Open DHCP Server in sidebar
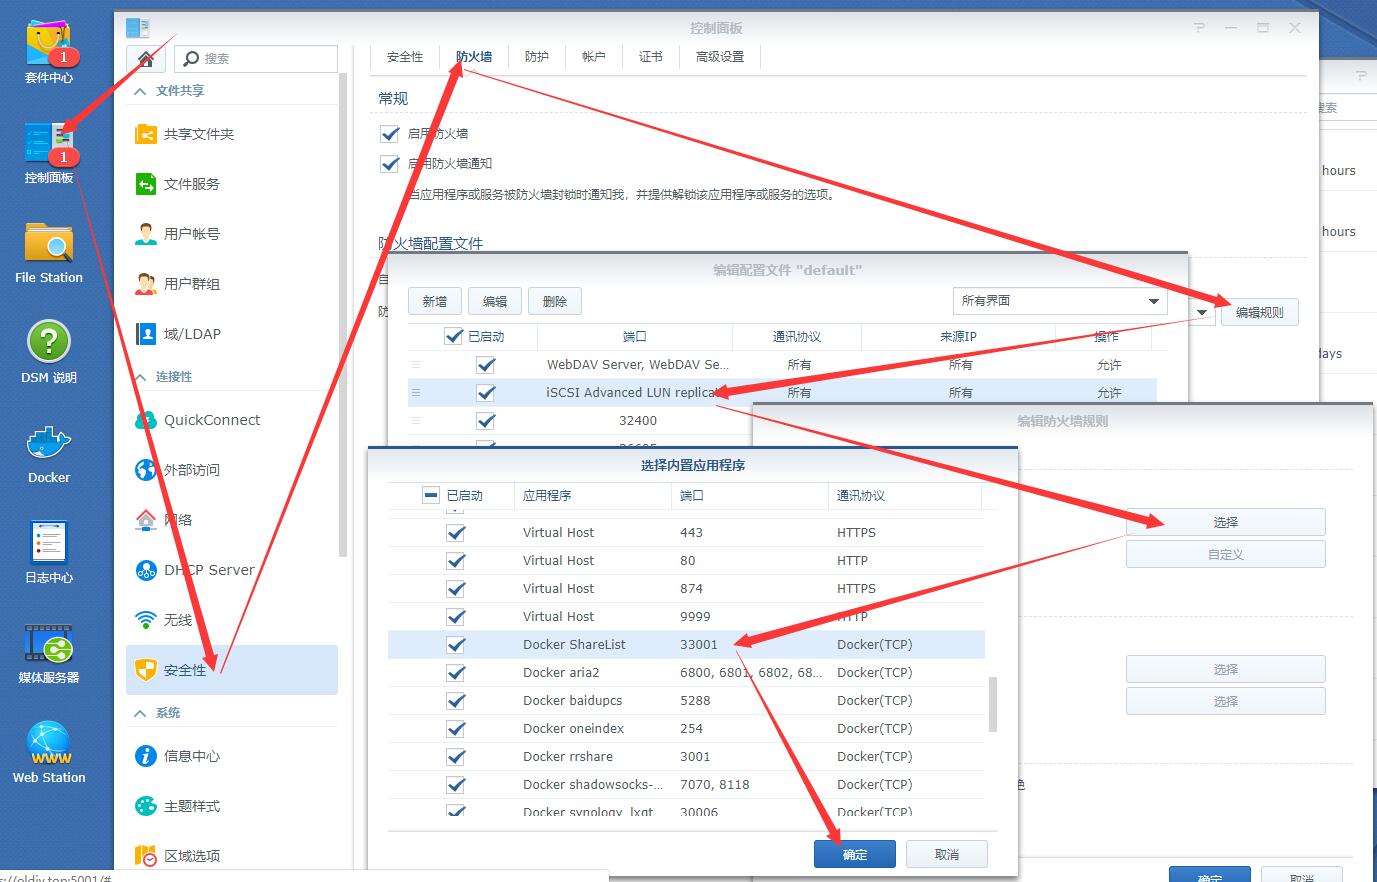 [x=232, y=570]
